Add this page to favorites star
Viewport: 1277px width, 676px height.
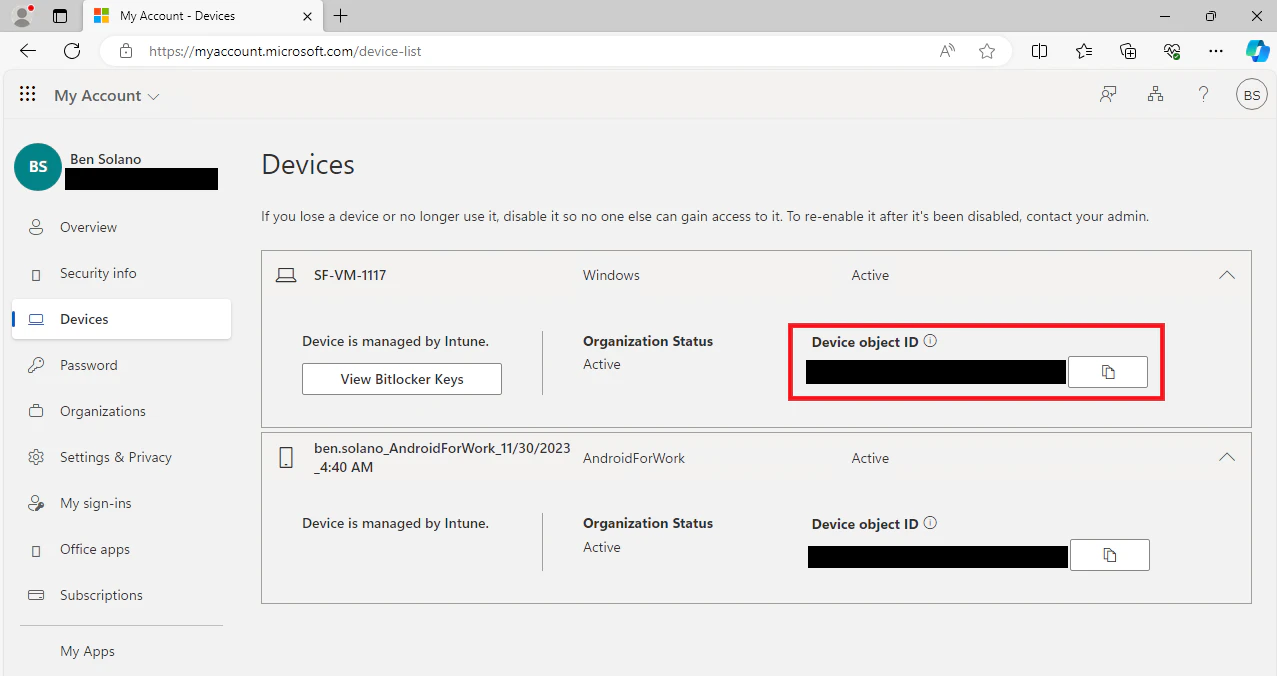coord(987,51)
